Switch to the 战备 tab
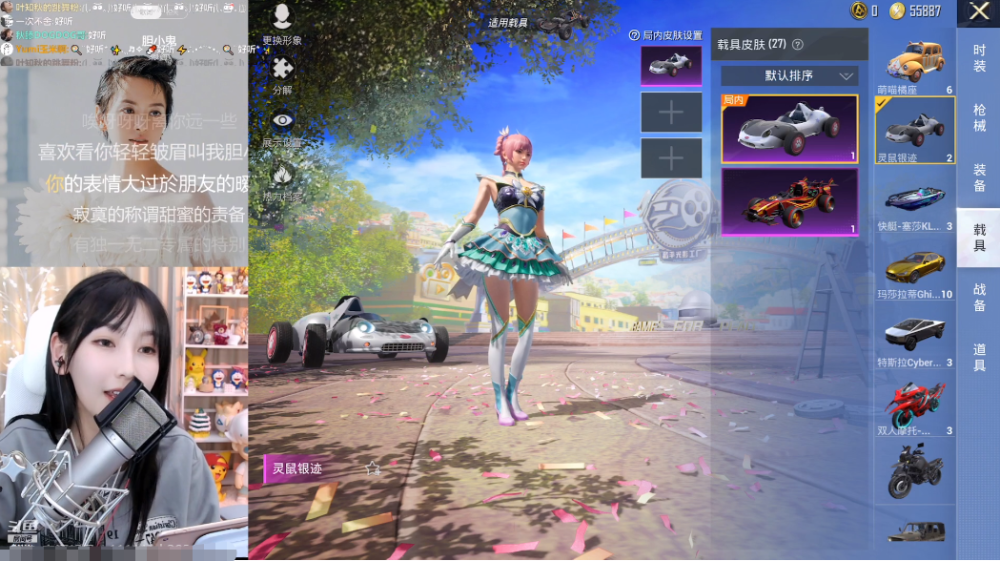The width and height of the screenshot is (1000, 561). coord(979,297)
